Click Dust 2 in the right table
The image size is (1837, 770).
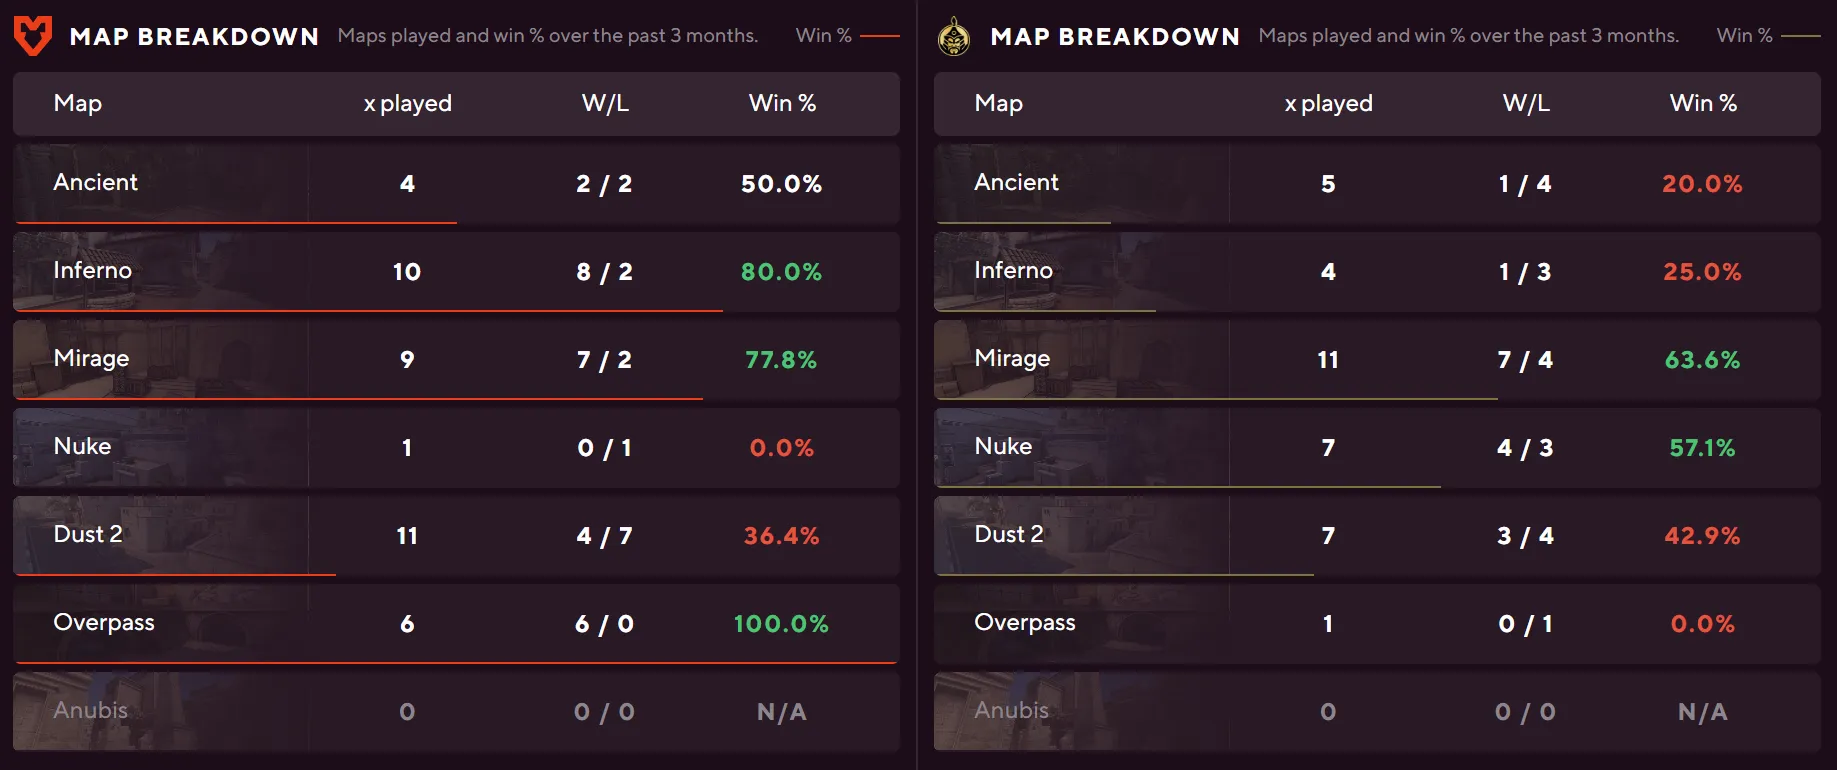(1008, 534)
